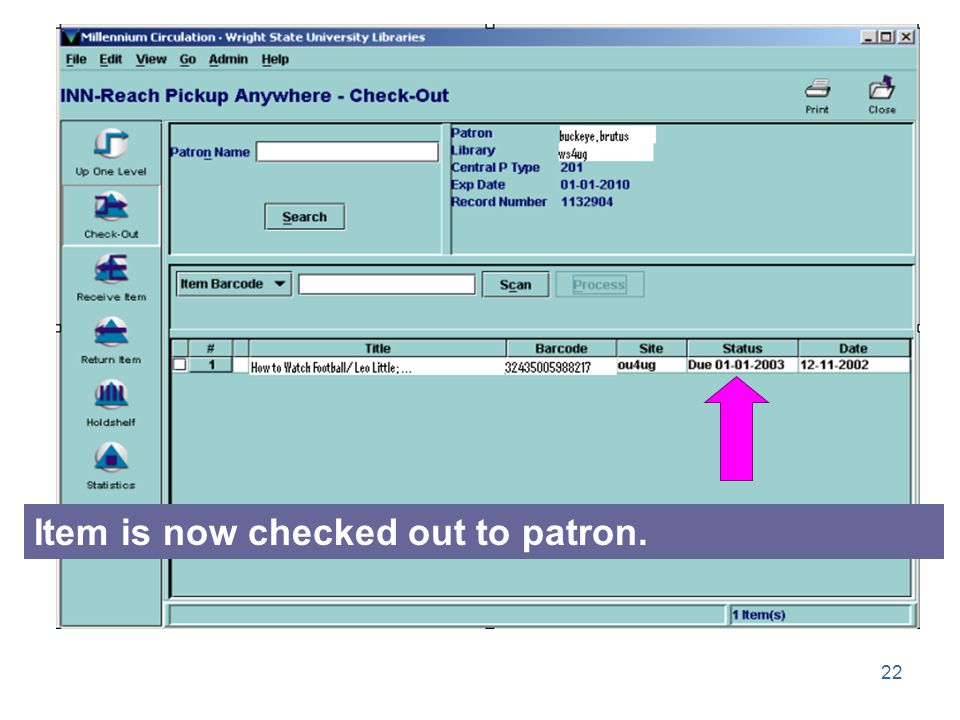Open the Help menu
Image resolution: width=960 pixels, height=720 pixels.
(275, 59)
